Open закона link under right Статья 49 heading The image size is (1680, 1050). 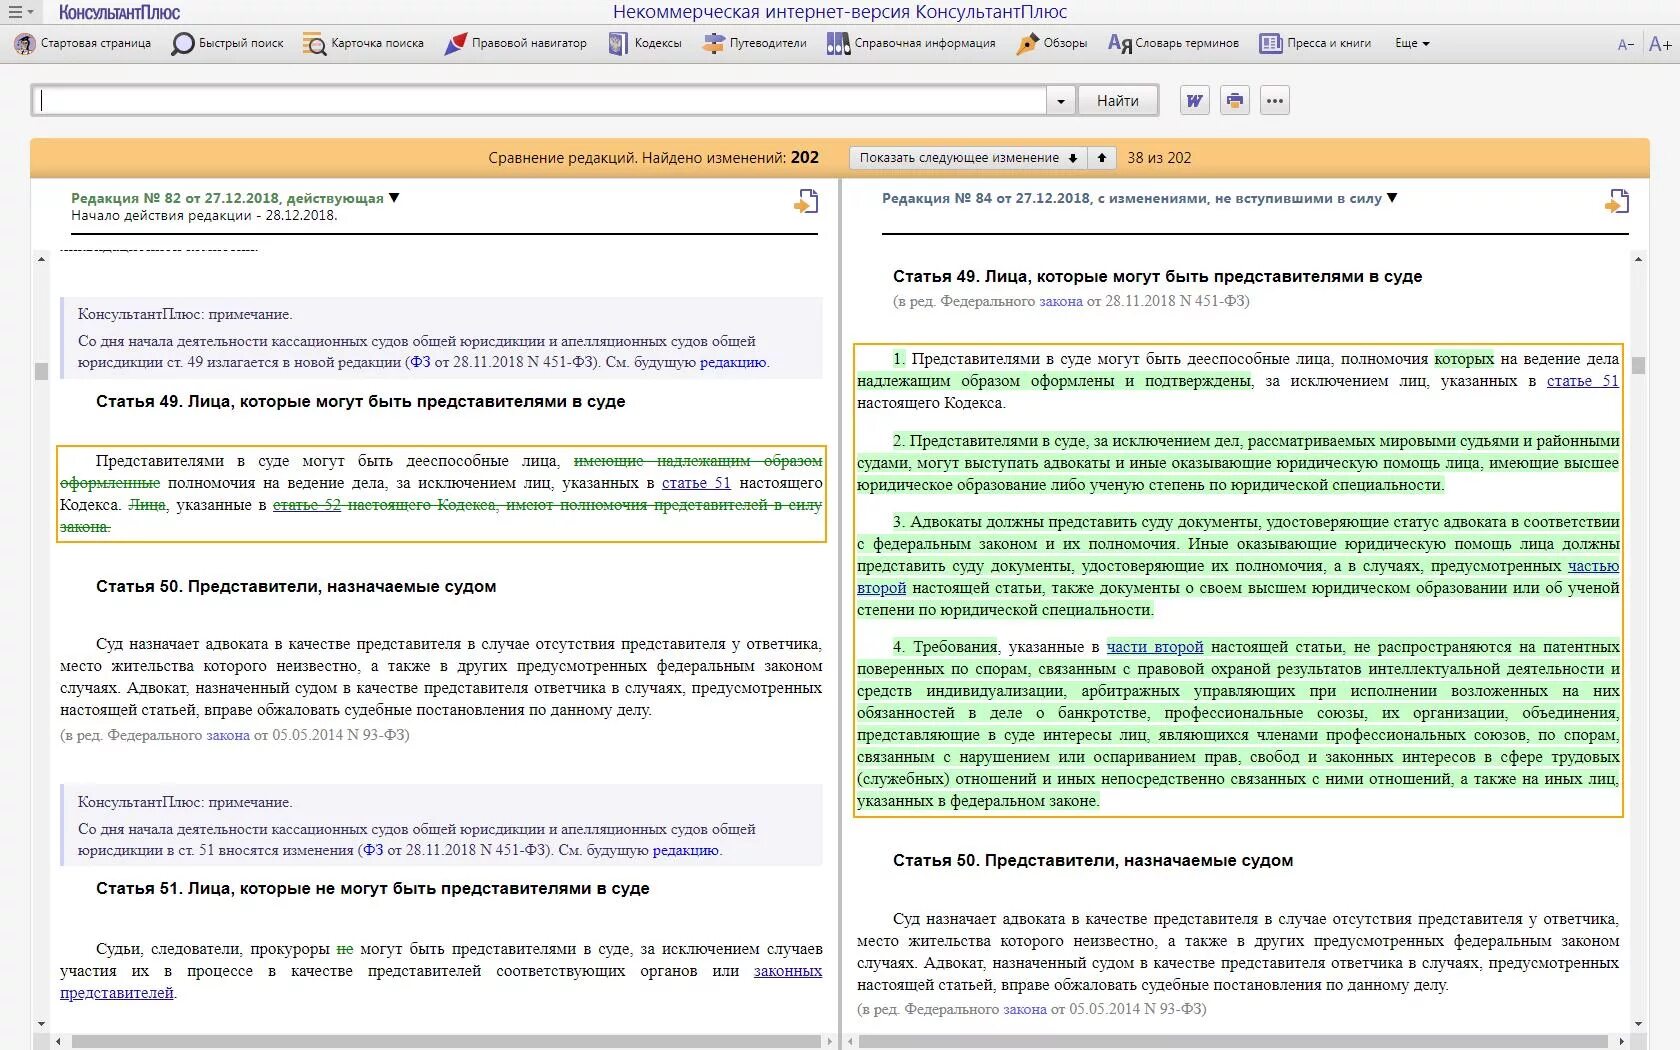1061,301
